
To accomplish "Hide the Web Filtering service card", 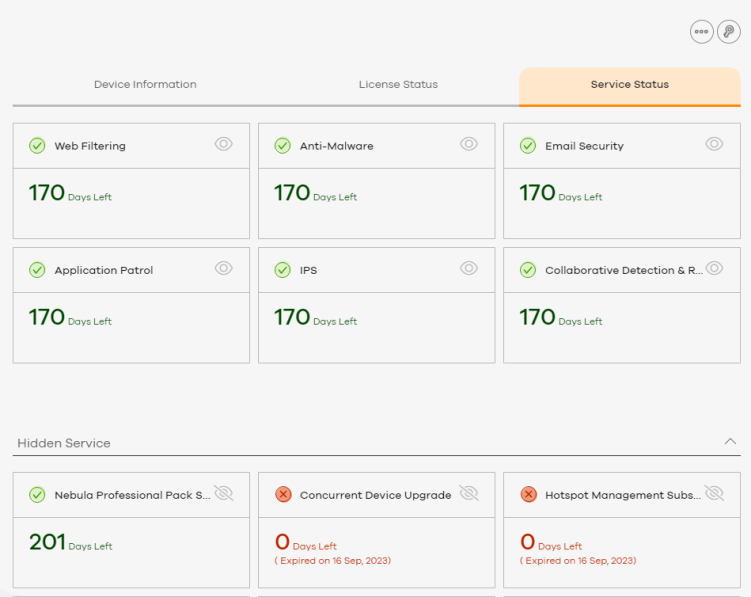I will [x=224, y=144].
